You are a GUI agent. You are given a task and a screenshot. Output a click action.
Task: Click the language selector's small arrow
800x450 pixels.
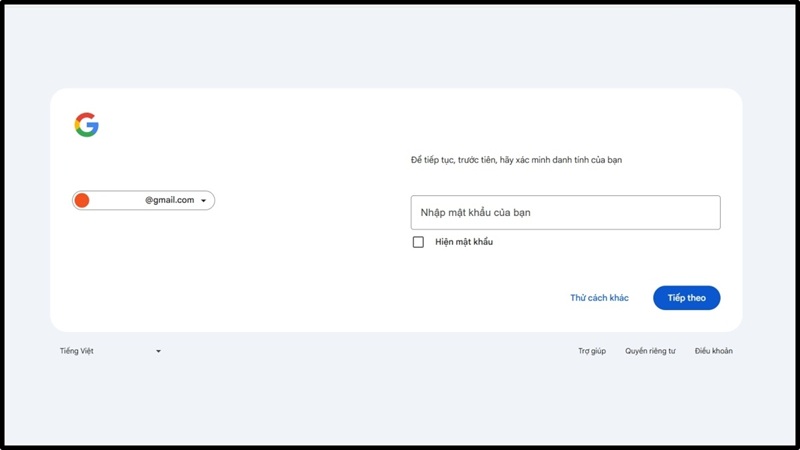[x=158, y=352]
